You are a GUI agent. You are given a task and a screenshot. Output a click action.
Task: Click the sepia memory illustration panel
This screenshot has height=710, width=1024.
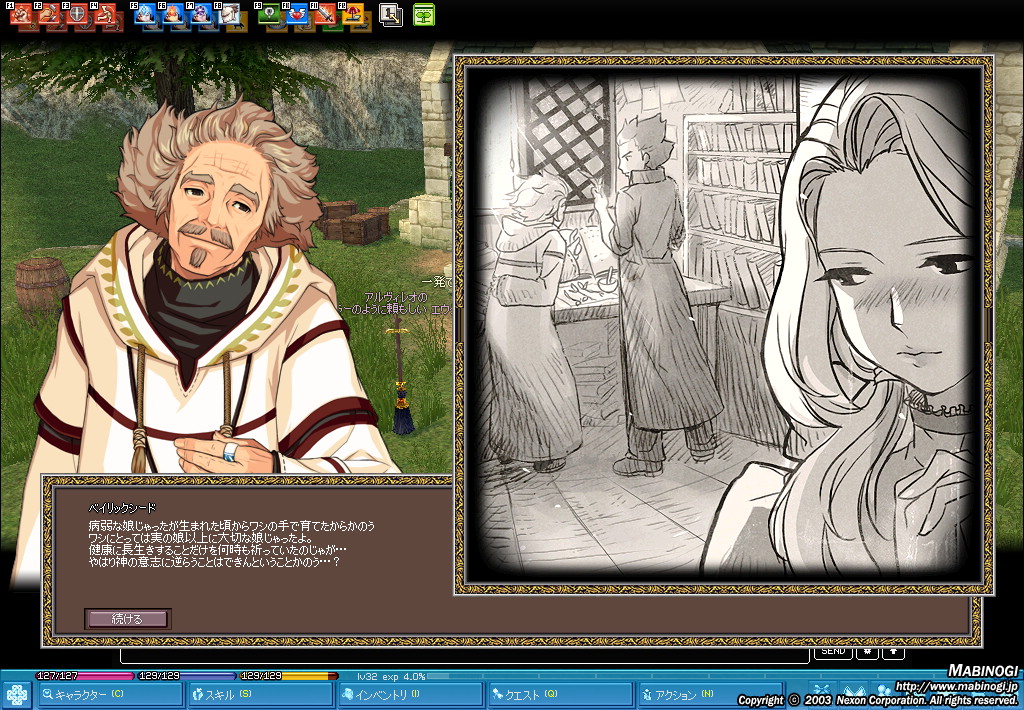[724, 325]
